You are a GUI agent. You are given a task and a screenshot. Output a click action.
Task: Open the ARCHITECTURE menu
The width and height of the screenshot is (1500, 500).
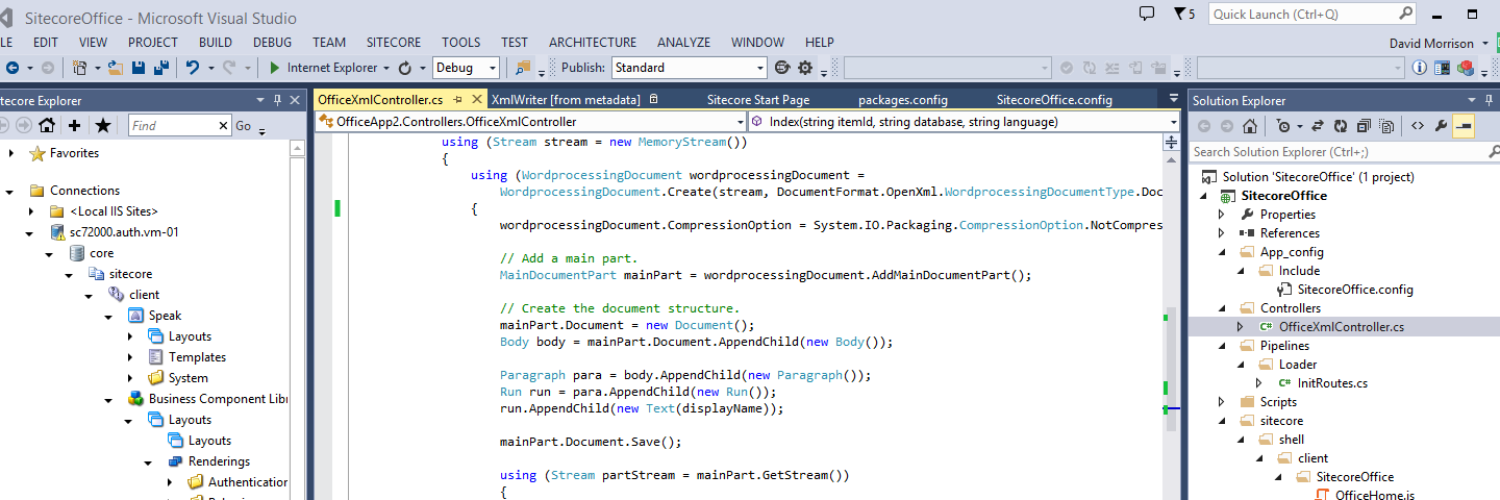point(592,42)
